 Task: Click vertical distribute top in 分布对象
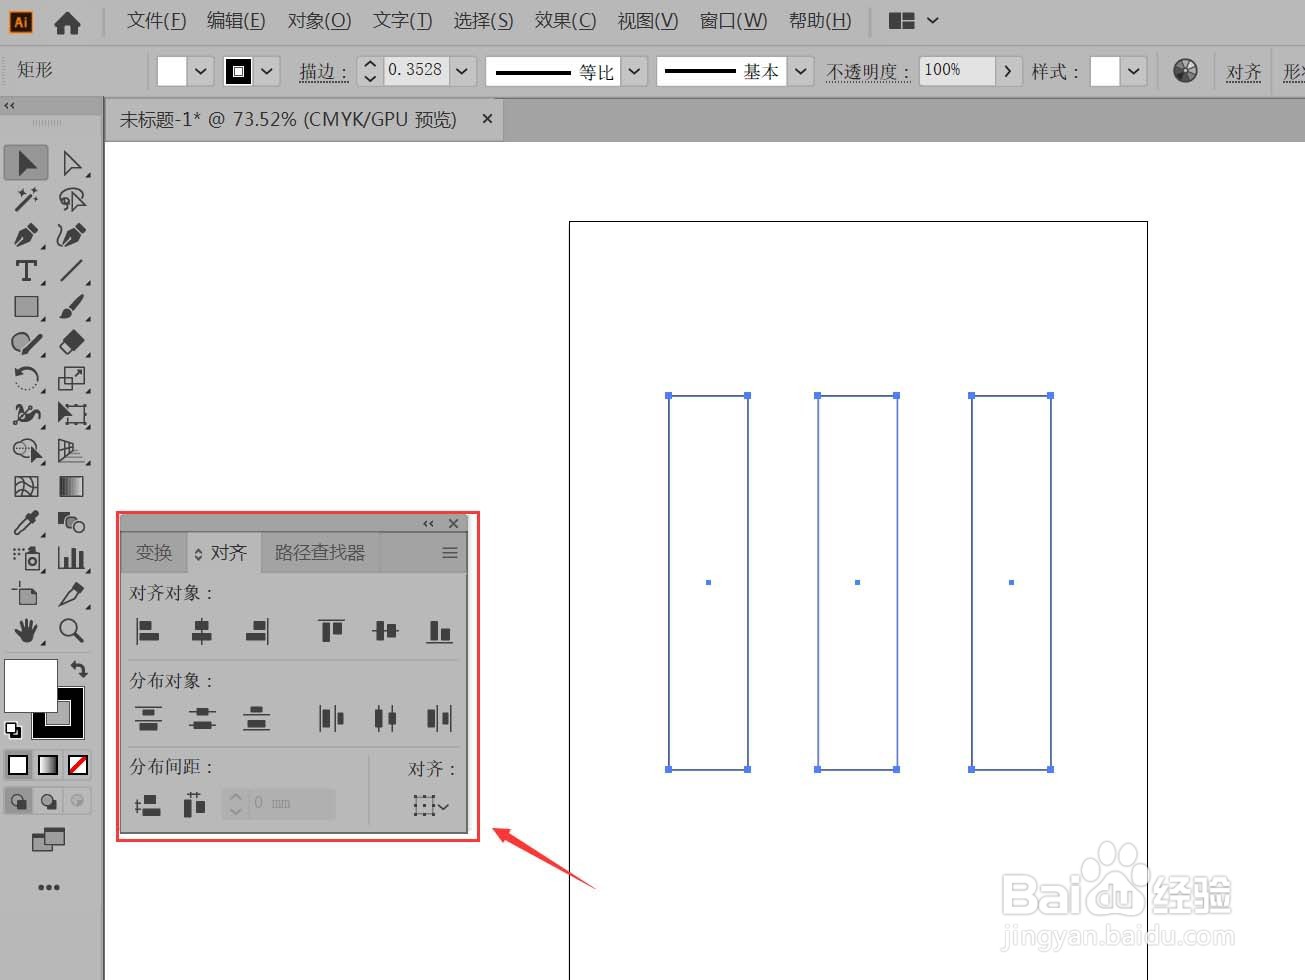[x=148, y=718]
